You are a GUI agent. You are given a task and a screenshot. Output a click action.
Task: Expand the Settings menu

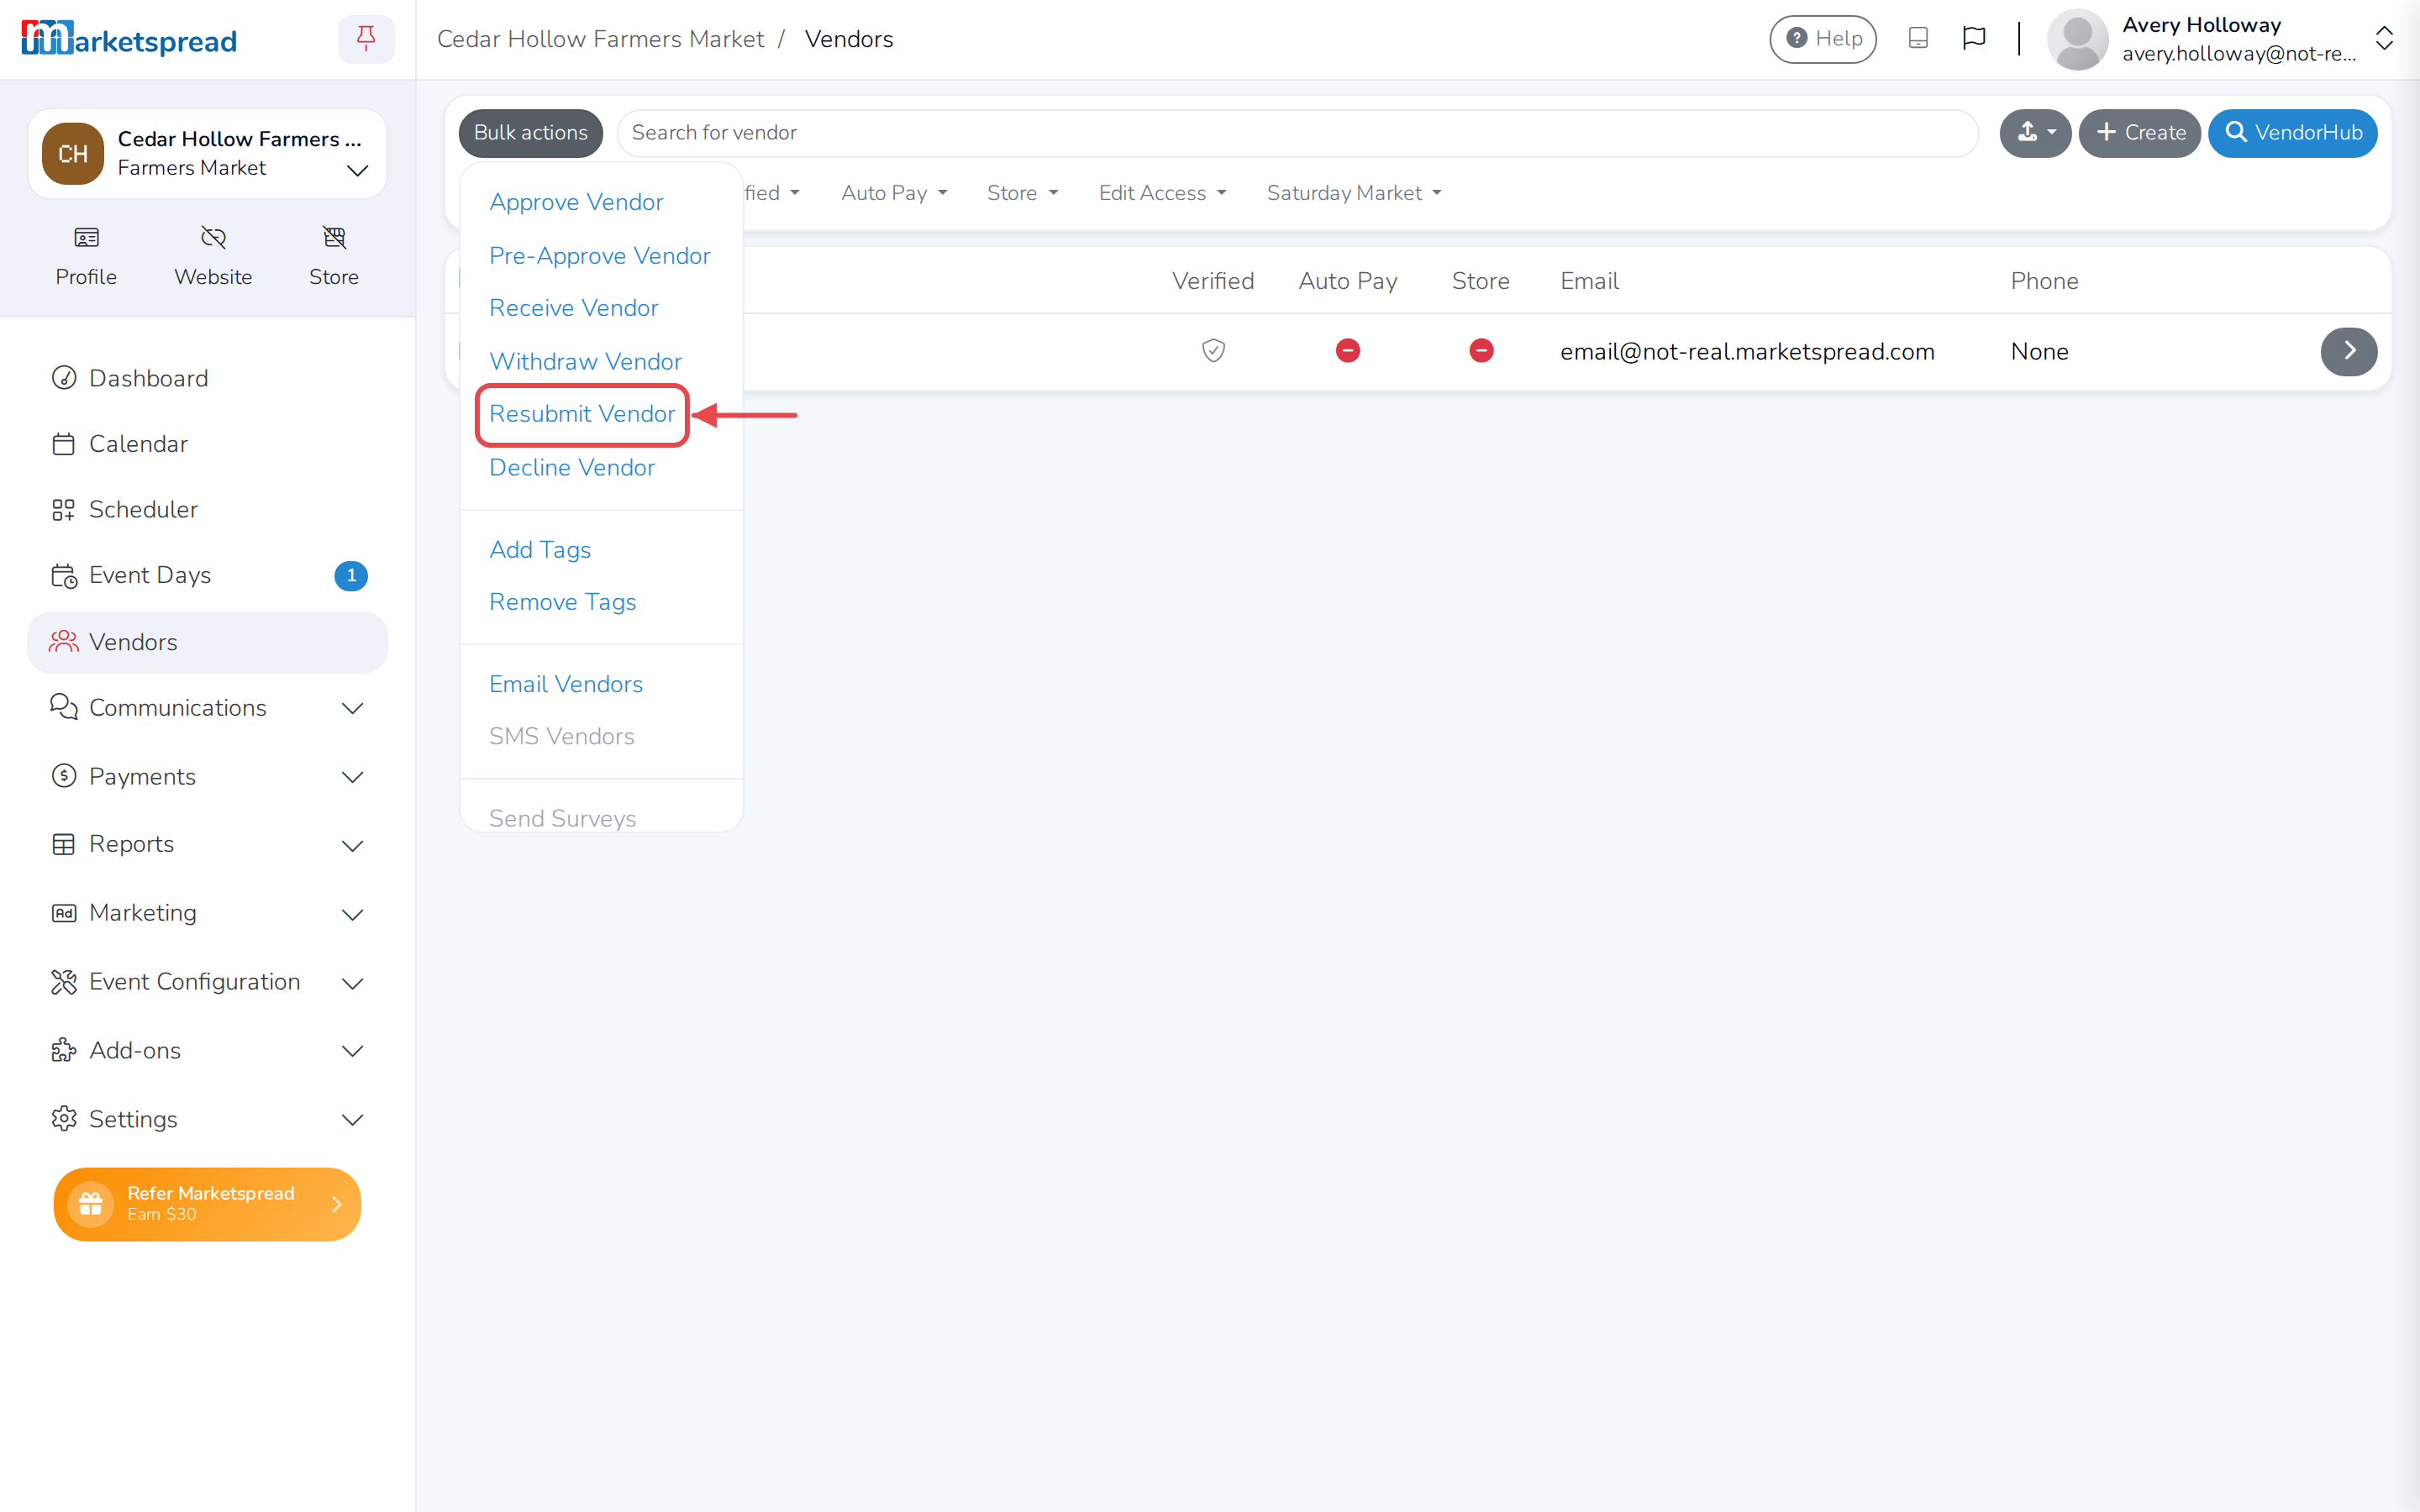[x=207, y=1119]
